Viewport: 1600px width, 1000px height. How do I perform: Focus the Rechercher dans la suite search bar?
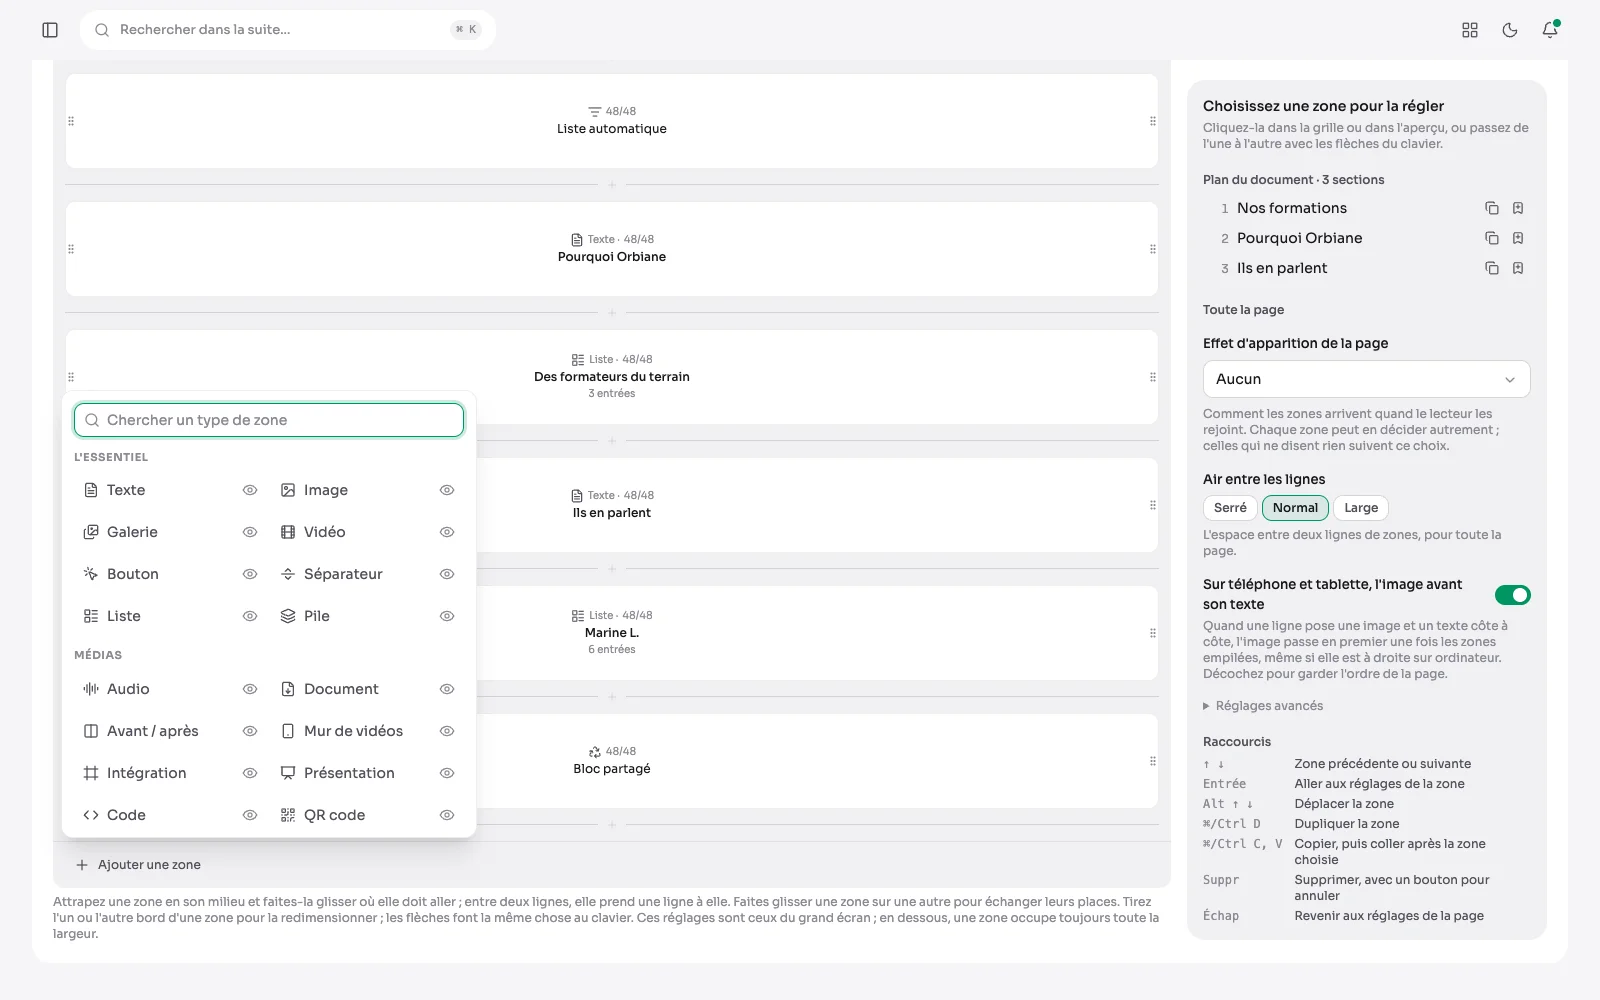(x=288, y=30)
